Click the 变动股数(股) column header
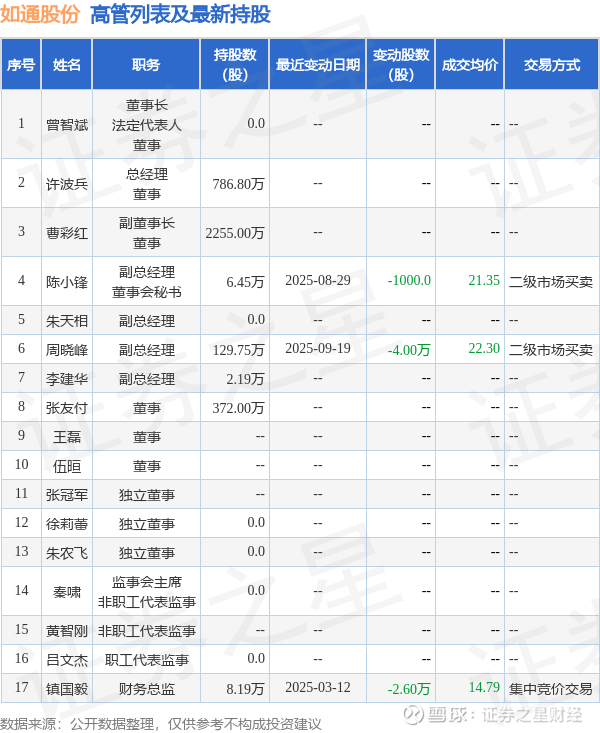Image resolution: width=600 pixels, height=733 pixels. point(401,65)
